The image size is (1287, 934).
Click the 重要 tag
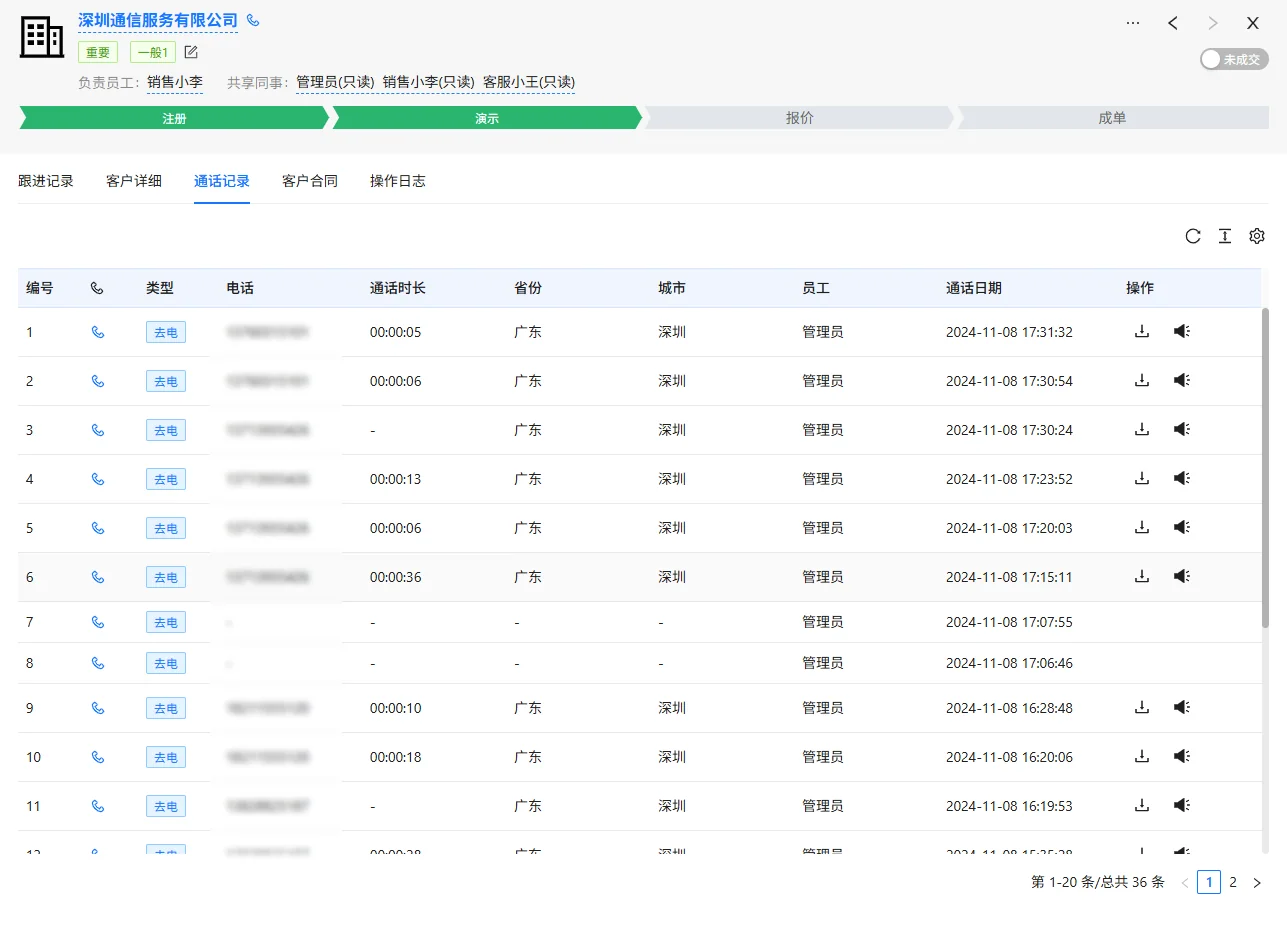click(x=98, y=52)
